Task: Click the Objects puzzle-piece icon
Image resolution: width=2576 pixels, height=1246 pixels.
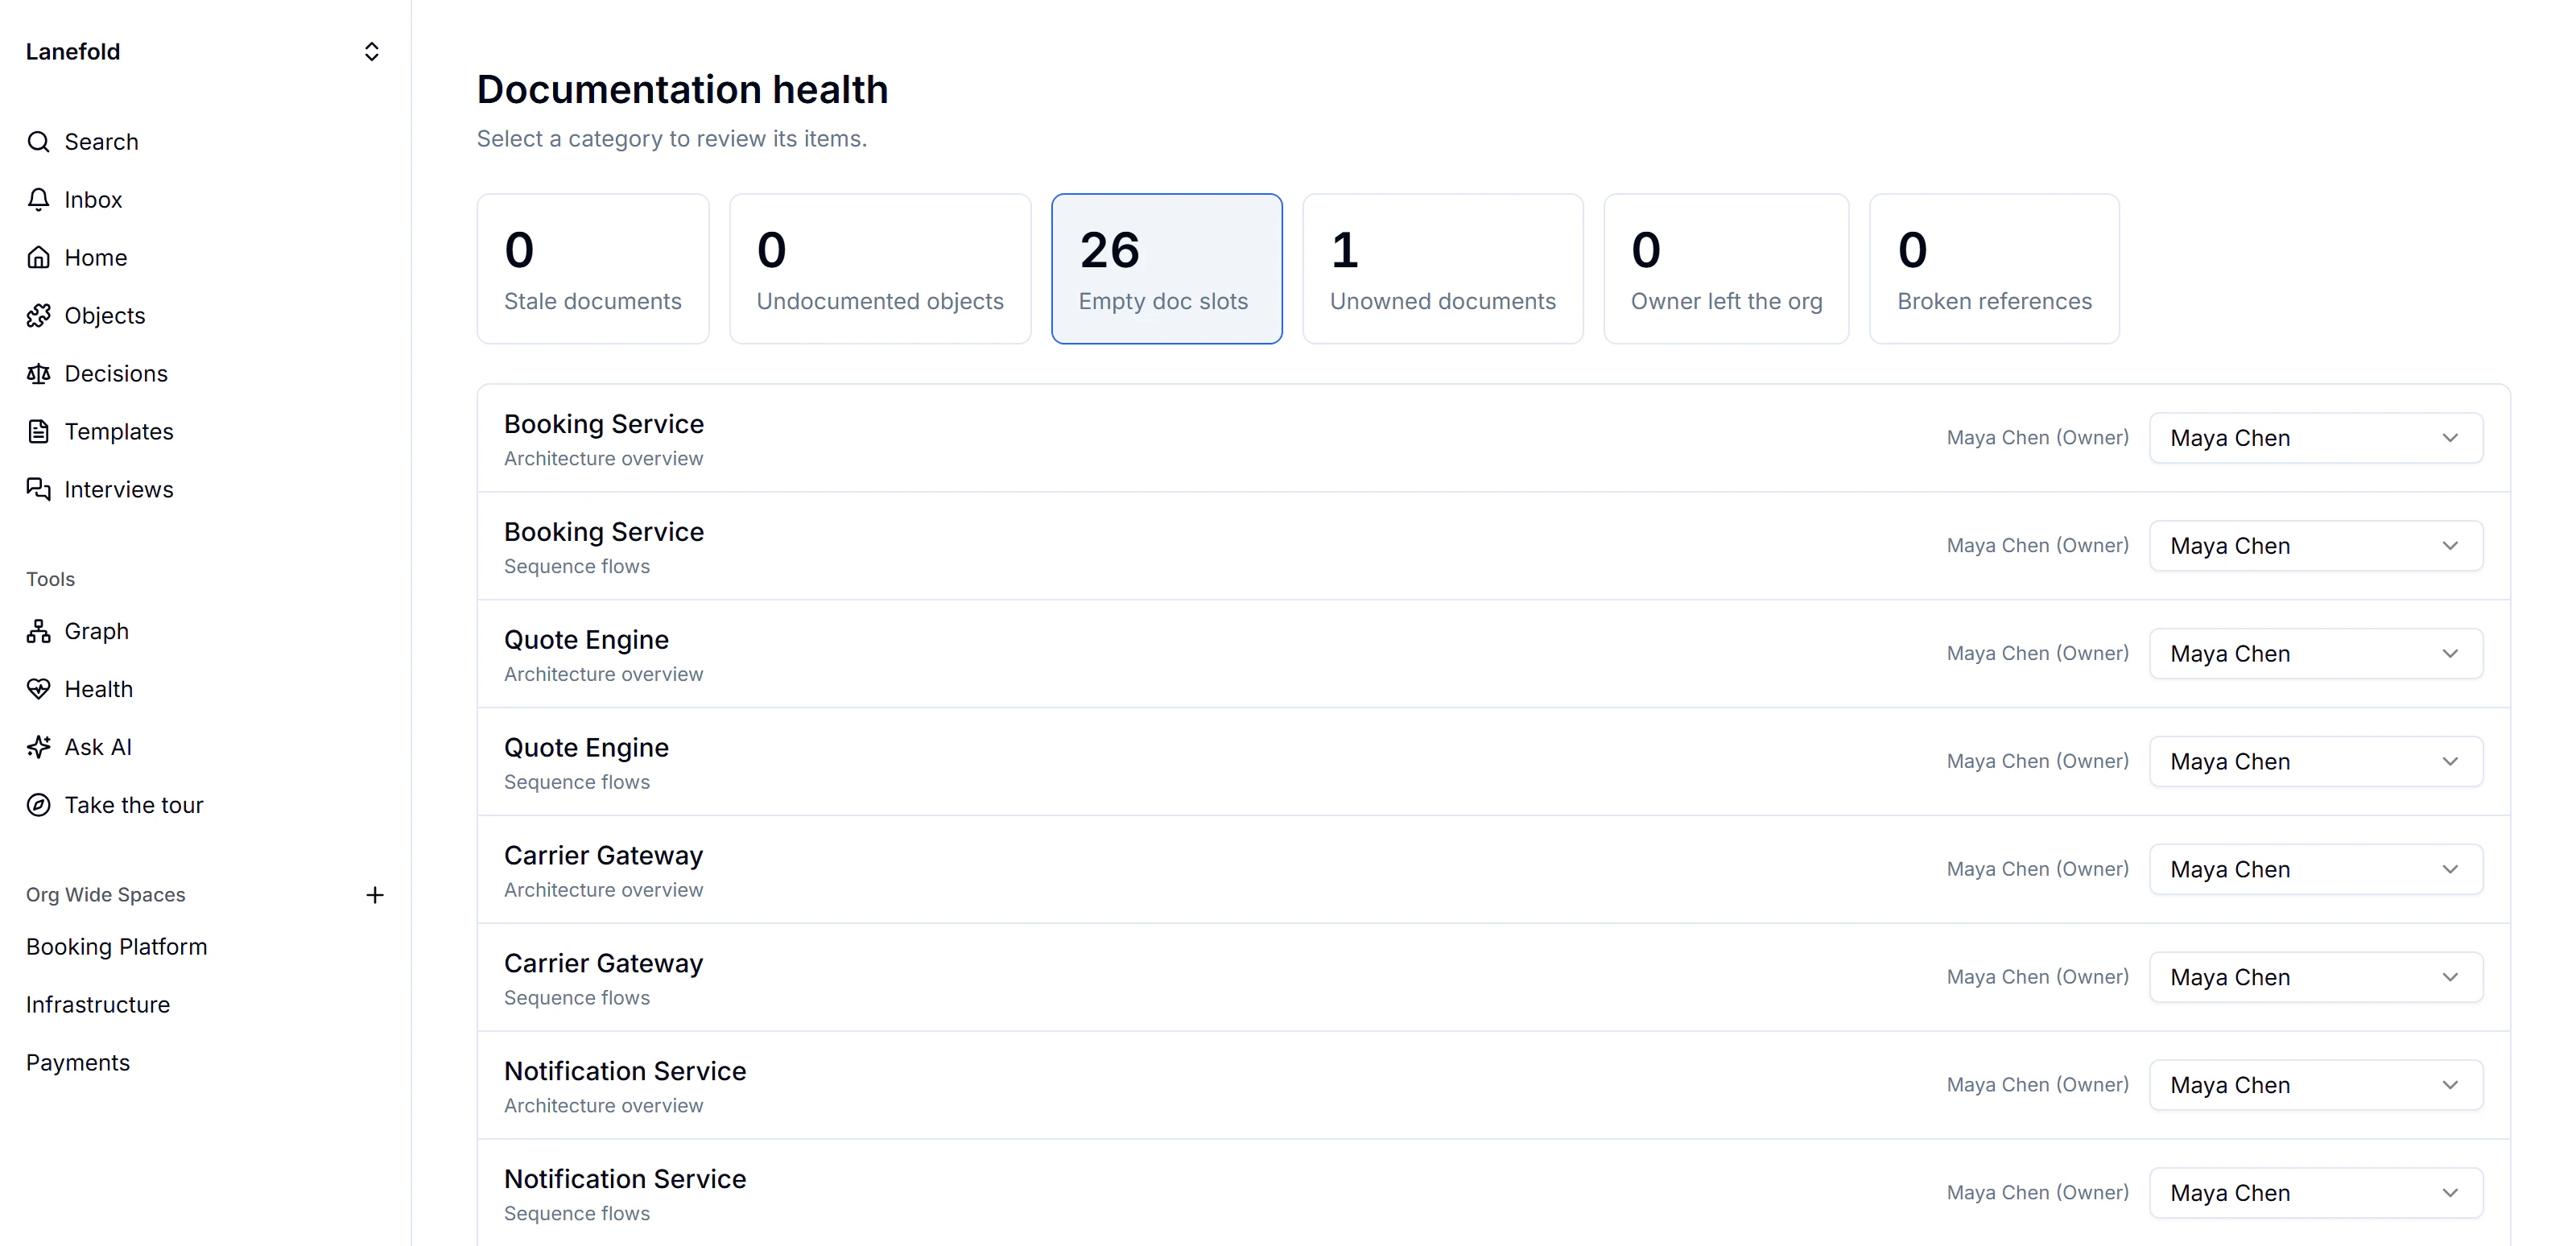Action: pos(38,316)
